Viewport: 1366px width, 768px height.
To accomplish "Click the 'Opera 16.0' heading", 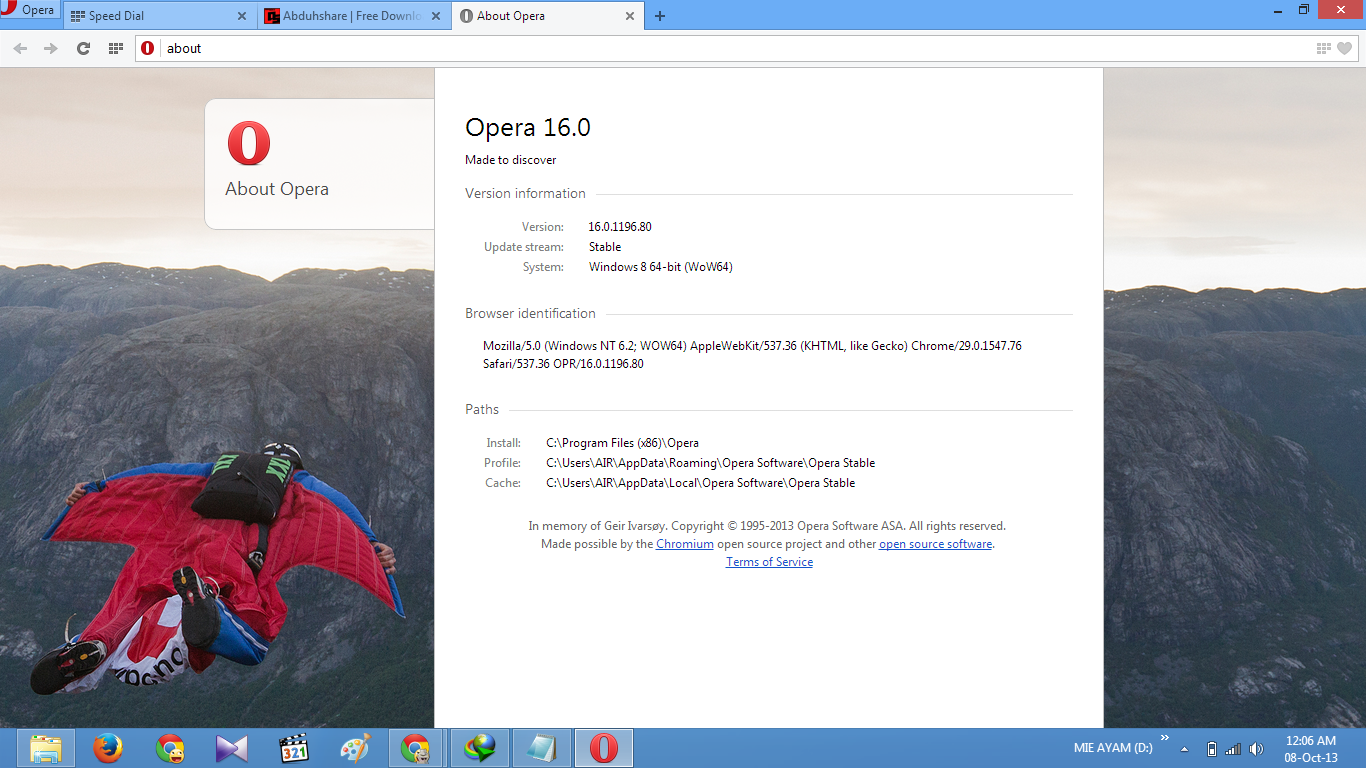I will click(528, 128).
